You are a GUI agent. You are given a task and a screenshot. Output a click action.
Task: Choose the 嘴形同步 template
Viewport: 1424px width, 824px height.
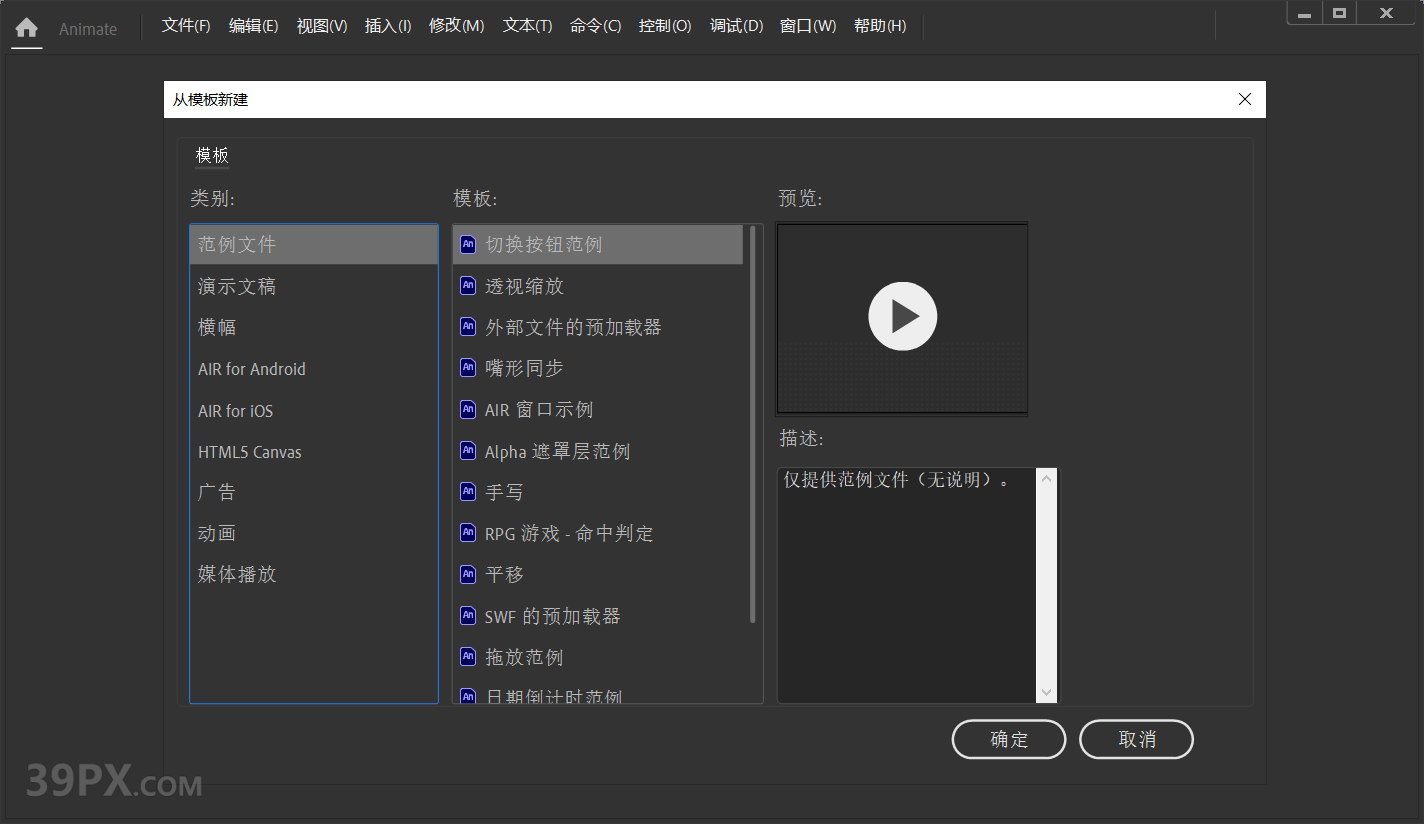pyautogui.click(x=598, y=368)
